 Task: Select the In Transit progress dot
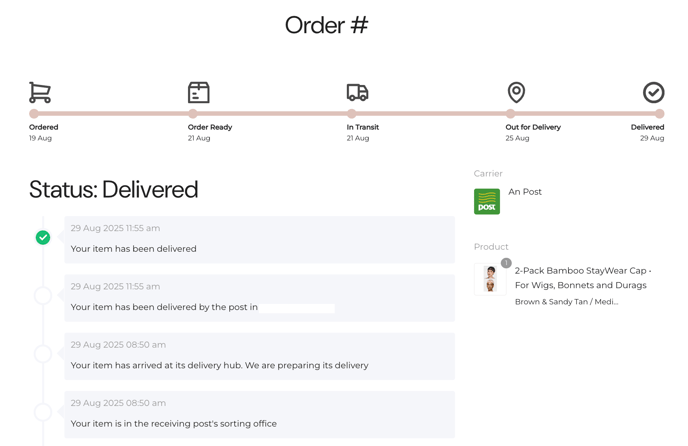point(351,114)
